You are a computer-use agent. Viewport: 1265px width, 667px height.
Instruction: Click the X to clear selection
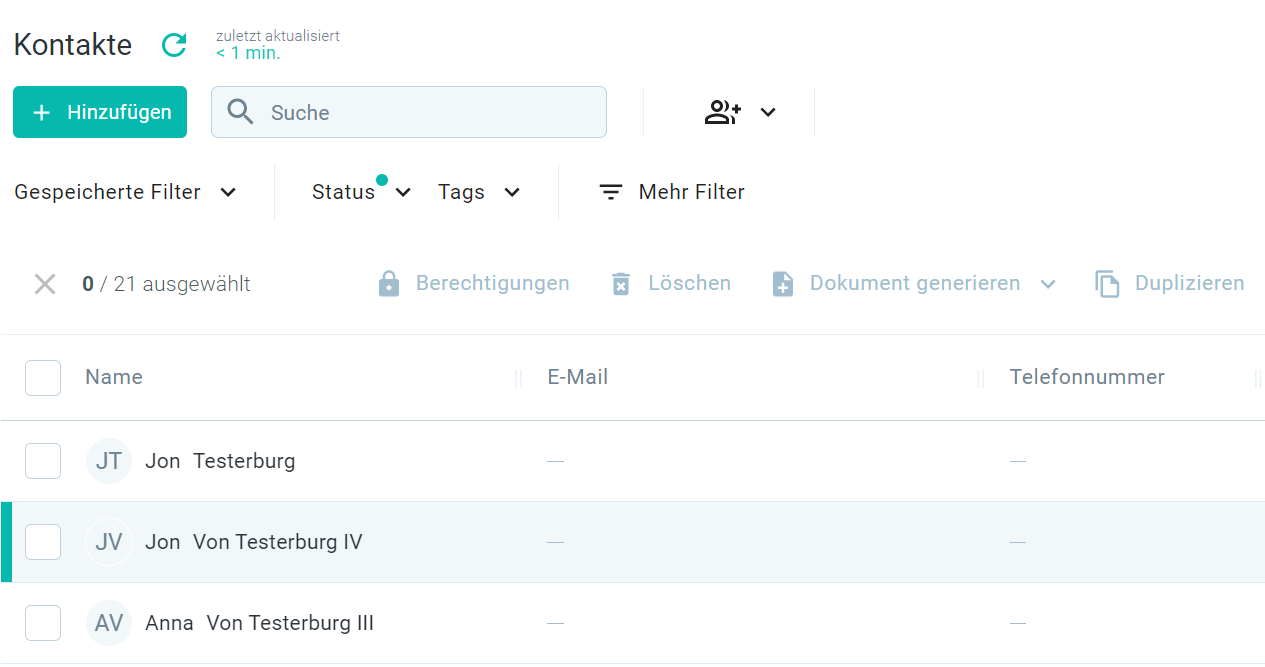pos(45,284)
